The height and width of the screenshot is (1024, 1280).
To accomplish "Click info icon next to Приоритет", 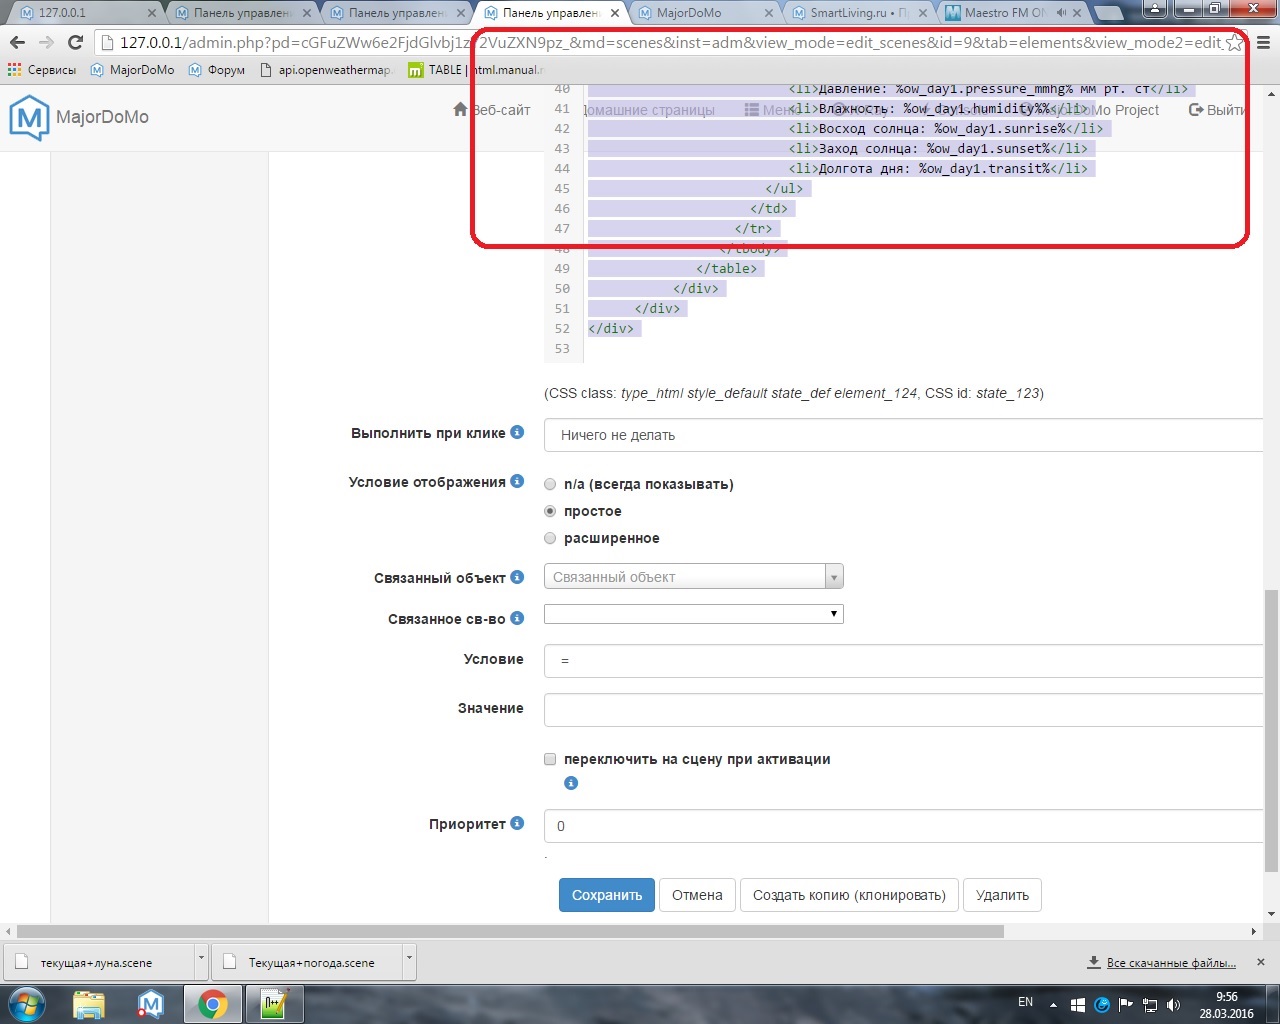I will (x=517, y=823).
